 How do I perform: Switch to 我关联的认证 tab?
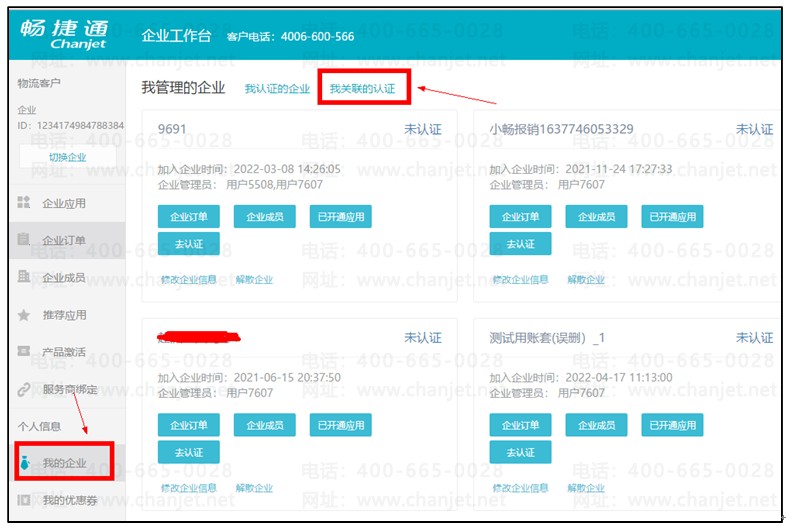pos(362,89)
